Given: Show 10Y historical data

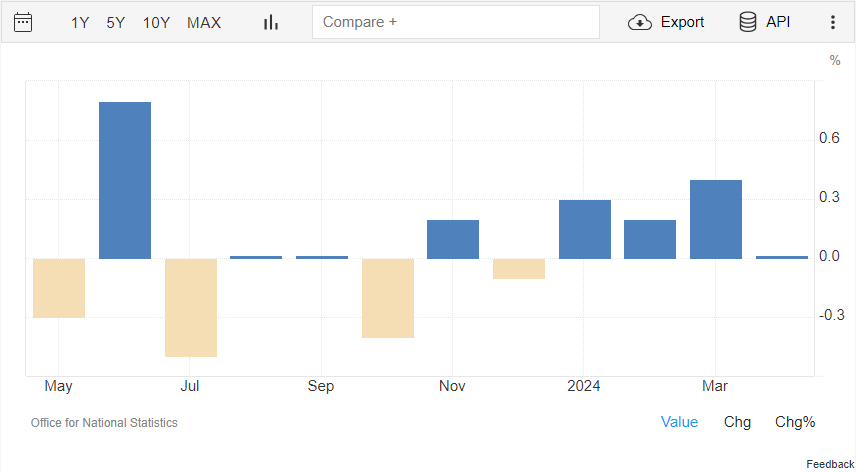Looking at the screenshot, I should pos(156,22).
